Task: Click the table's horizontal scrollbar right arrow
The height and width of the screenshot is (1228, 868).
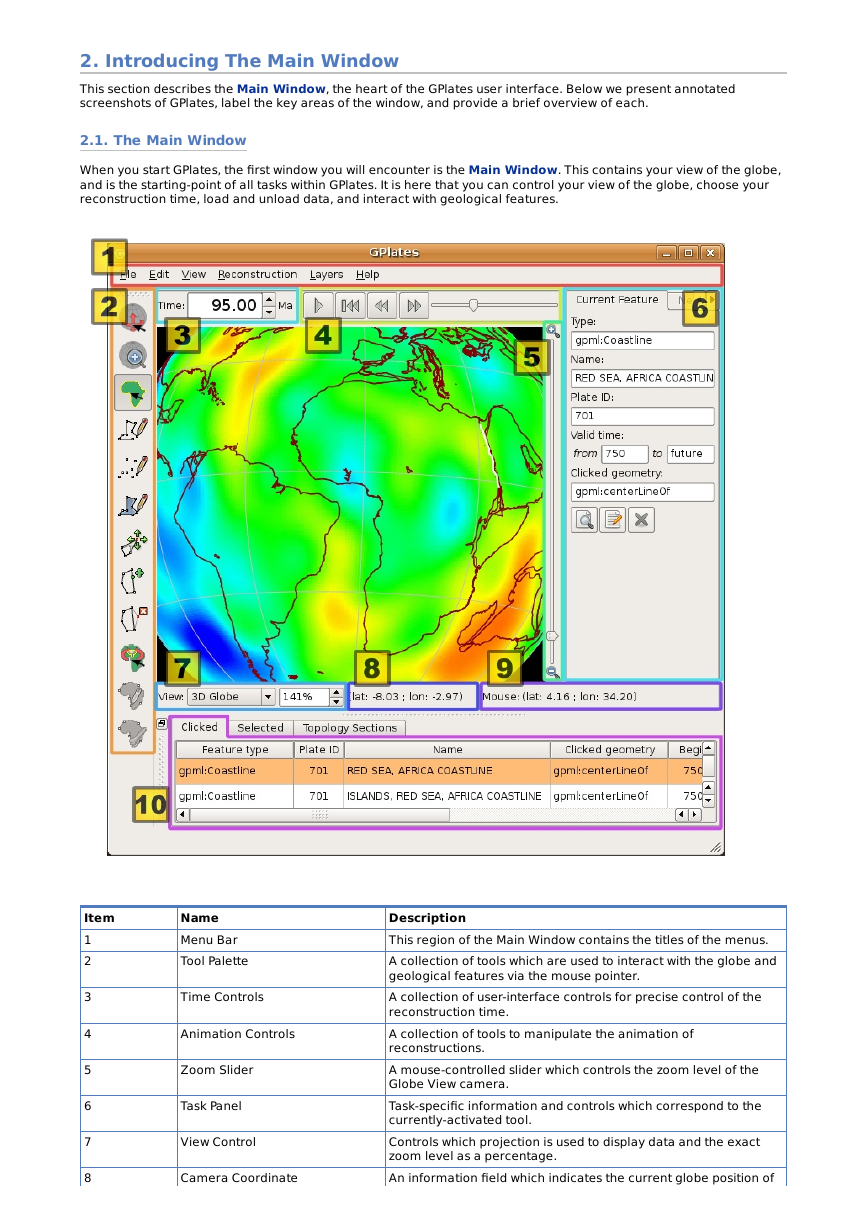Action: [x=694, y=815]
